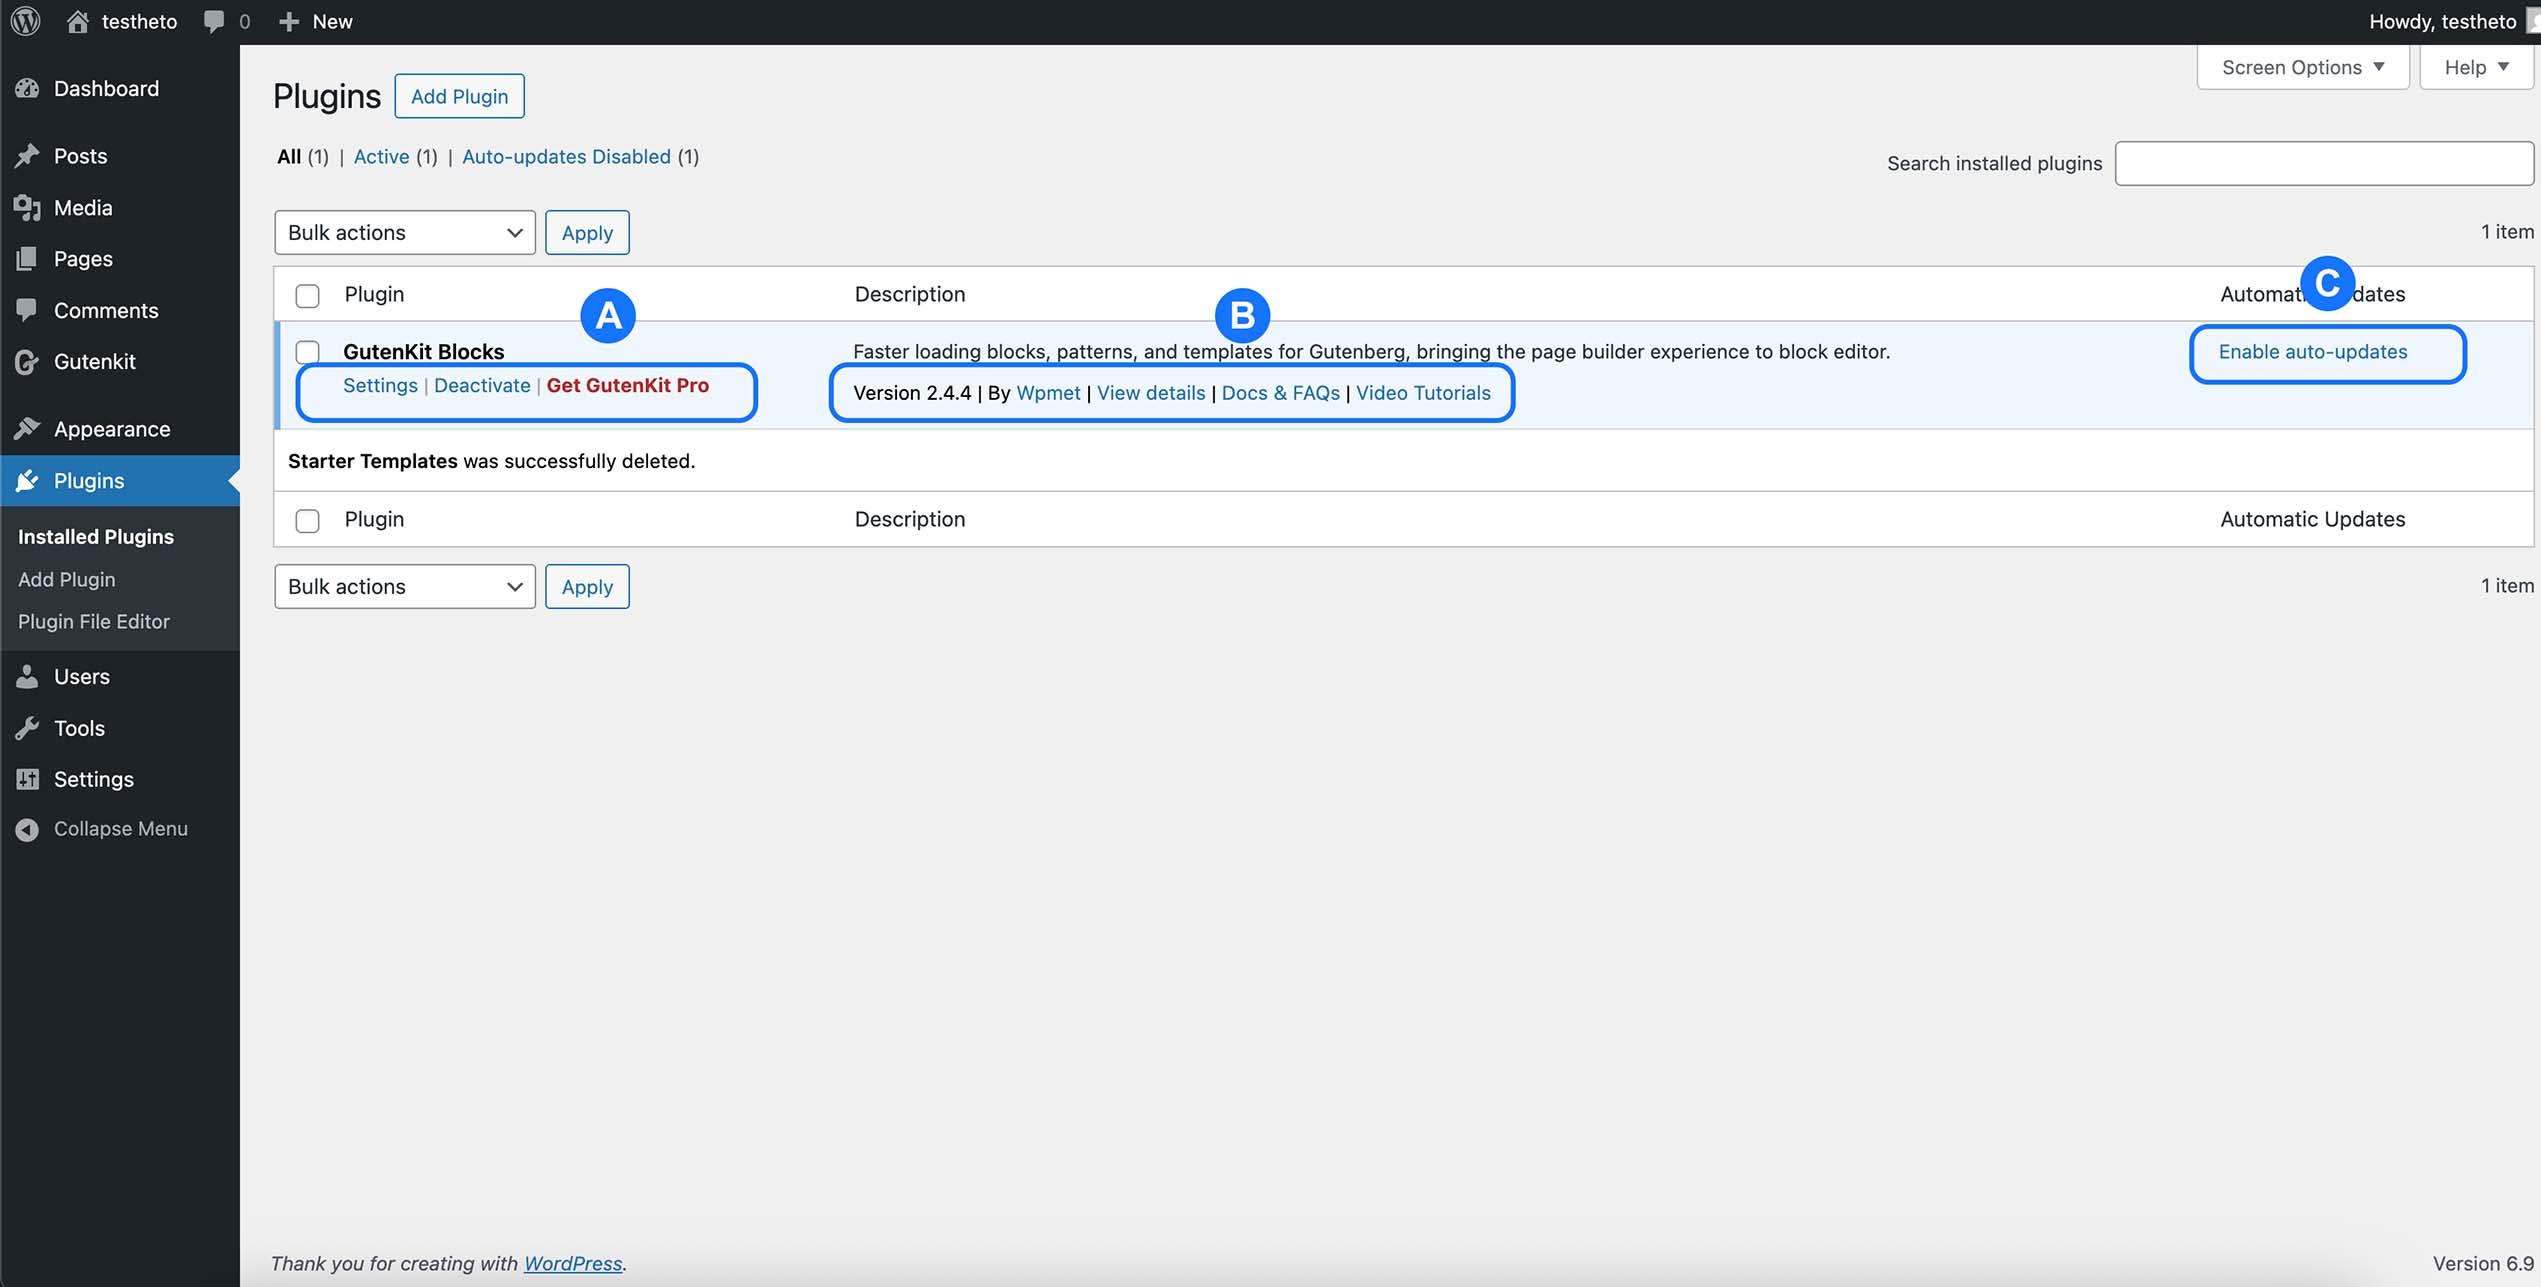Image resolution: width=2541 pixels, height=1287 pixels.
Task: Click the Tools wrench icon
Action: click(29, 728)
